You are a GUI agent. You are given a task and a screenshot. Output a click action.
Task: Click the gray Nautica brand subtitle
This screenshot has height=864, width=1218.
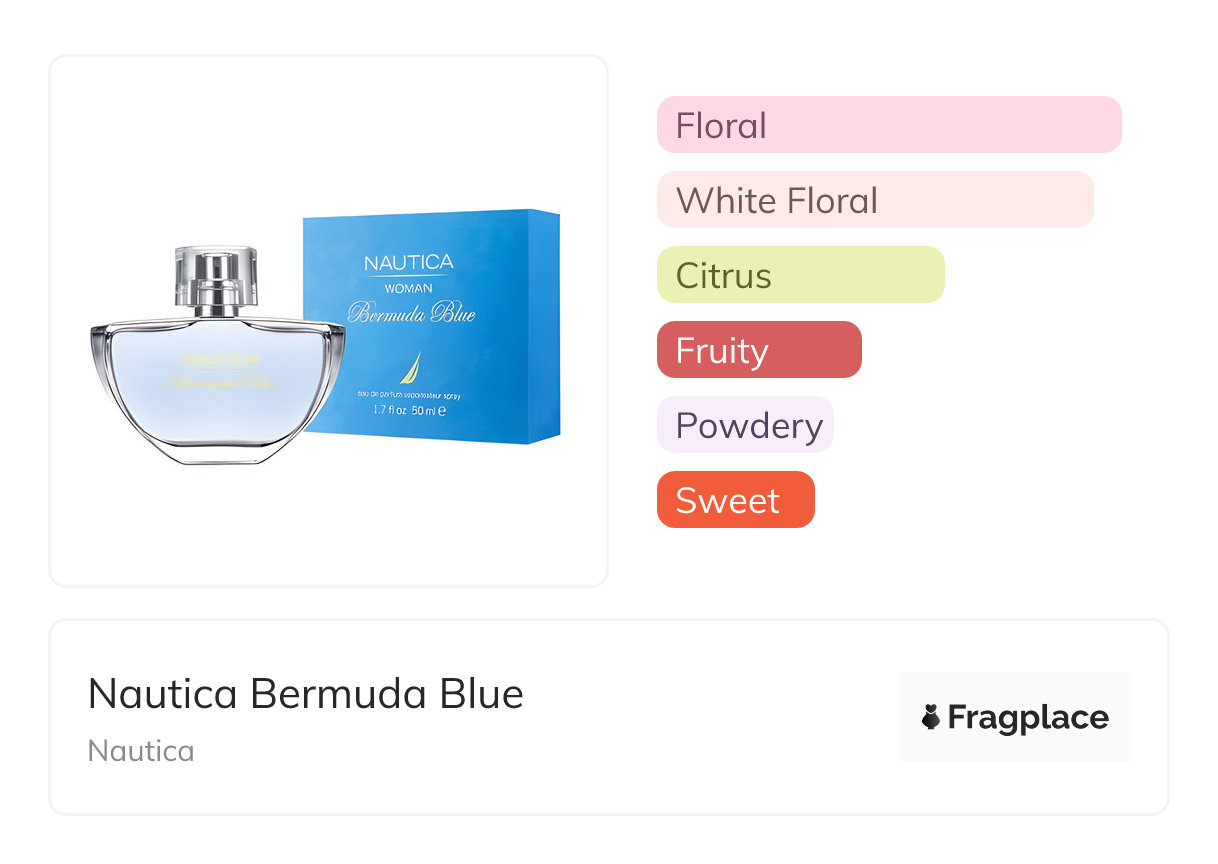[141, 750]
